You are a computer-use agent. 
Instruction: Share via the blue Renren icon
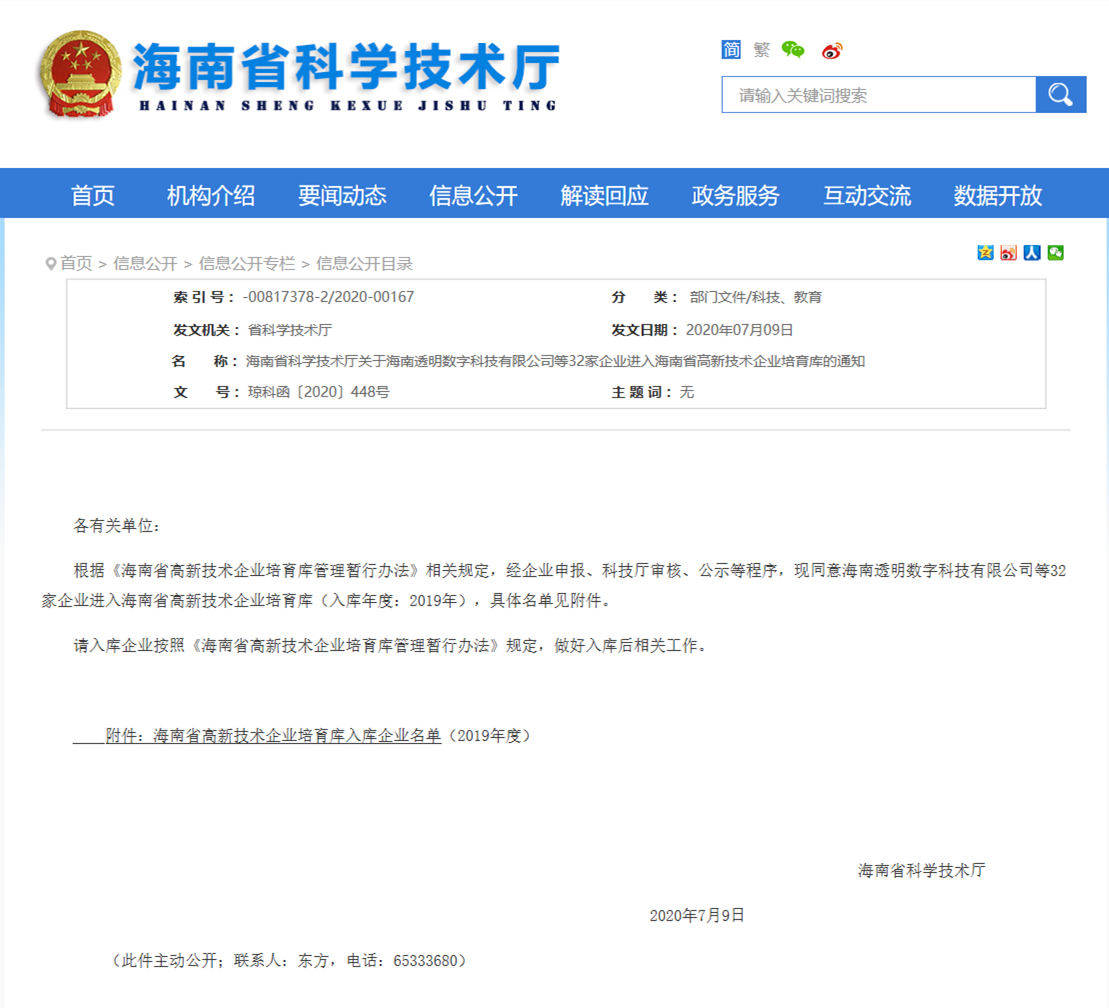click(1032, 253)
